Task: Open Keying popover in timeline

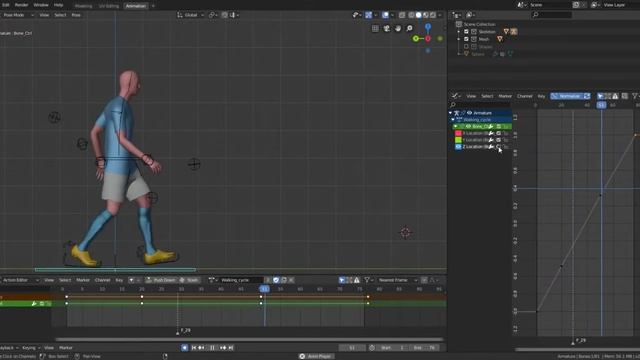Action: [31, 348]
